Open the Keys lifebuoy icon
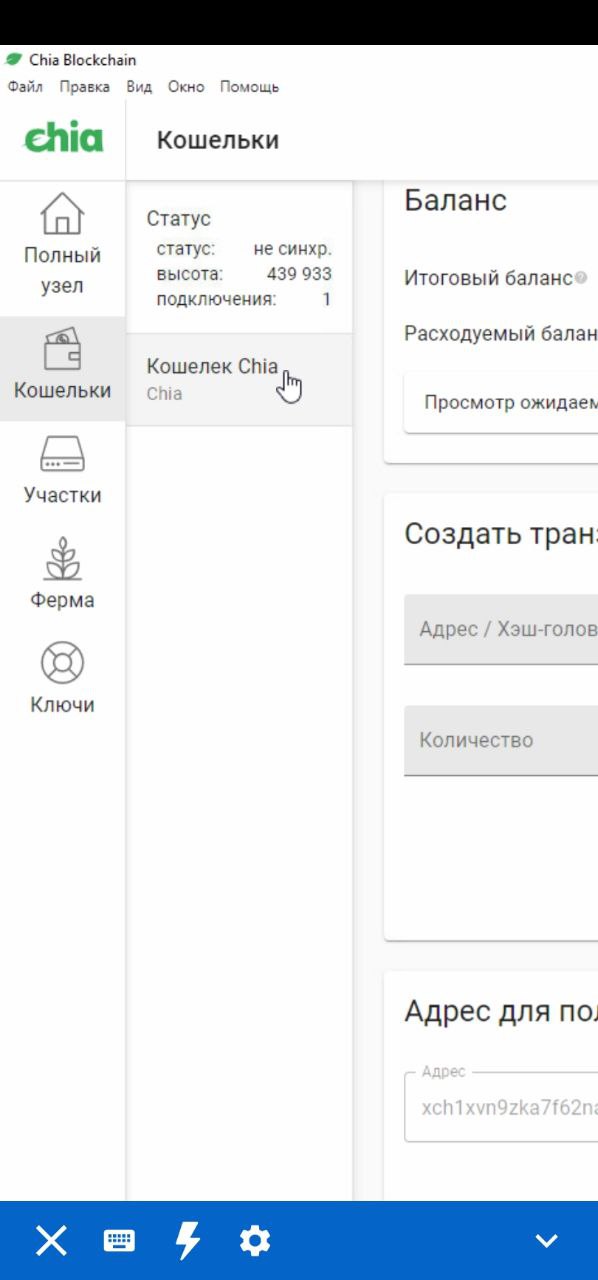 click(62, 663)
